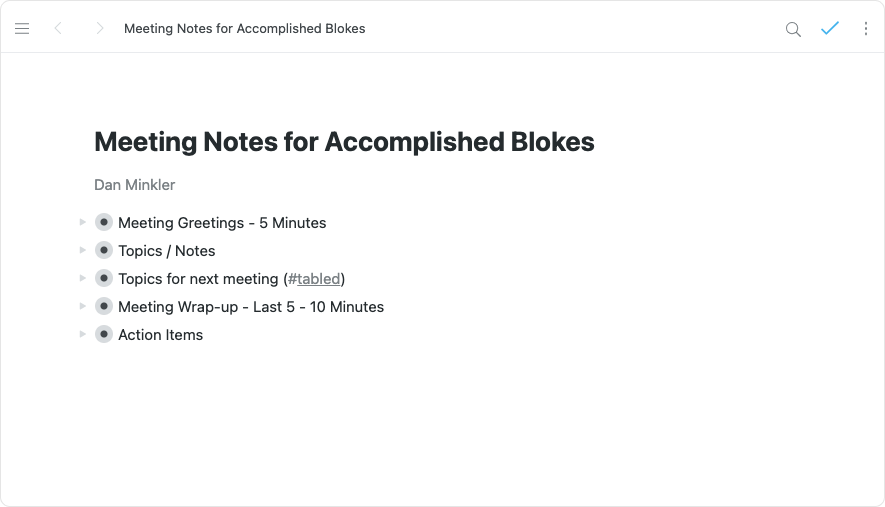This screenshot has width=885, height=507.
Task: Open the hamburger sidebar menu
Action: point(22,29)
